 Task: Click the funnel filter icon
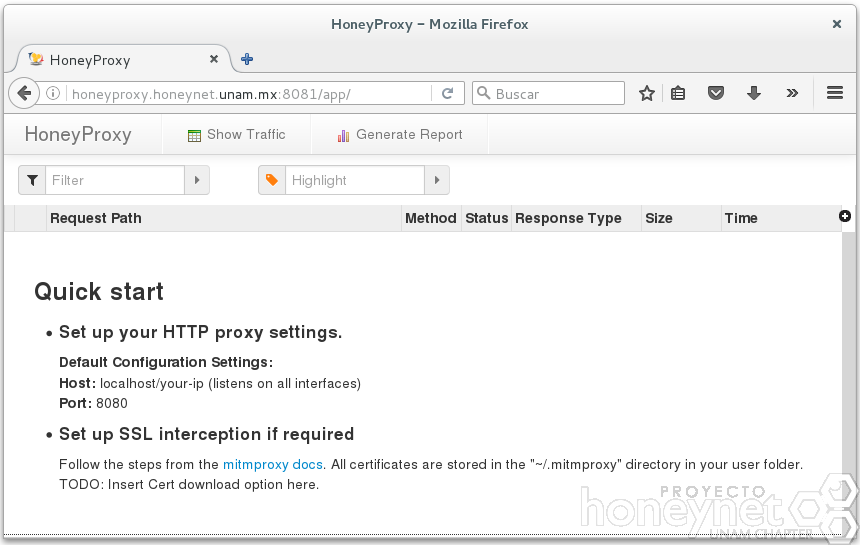point(32,180)
